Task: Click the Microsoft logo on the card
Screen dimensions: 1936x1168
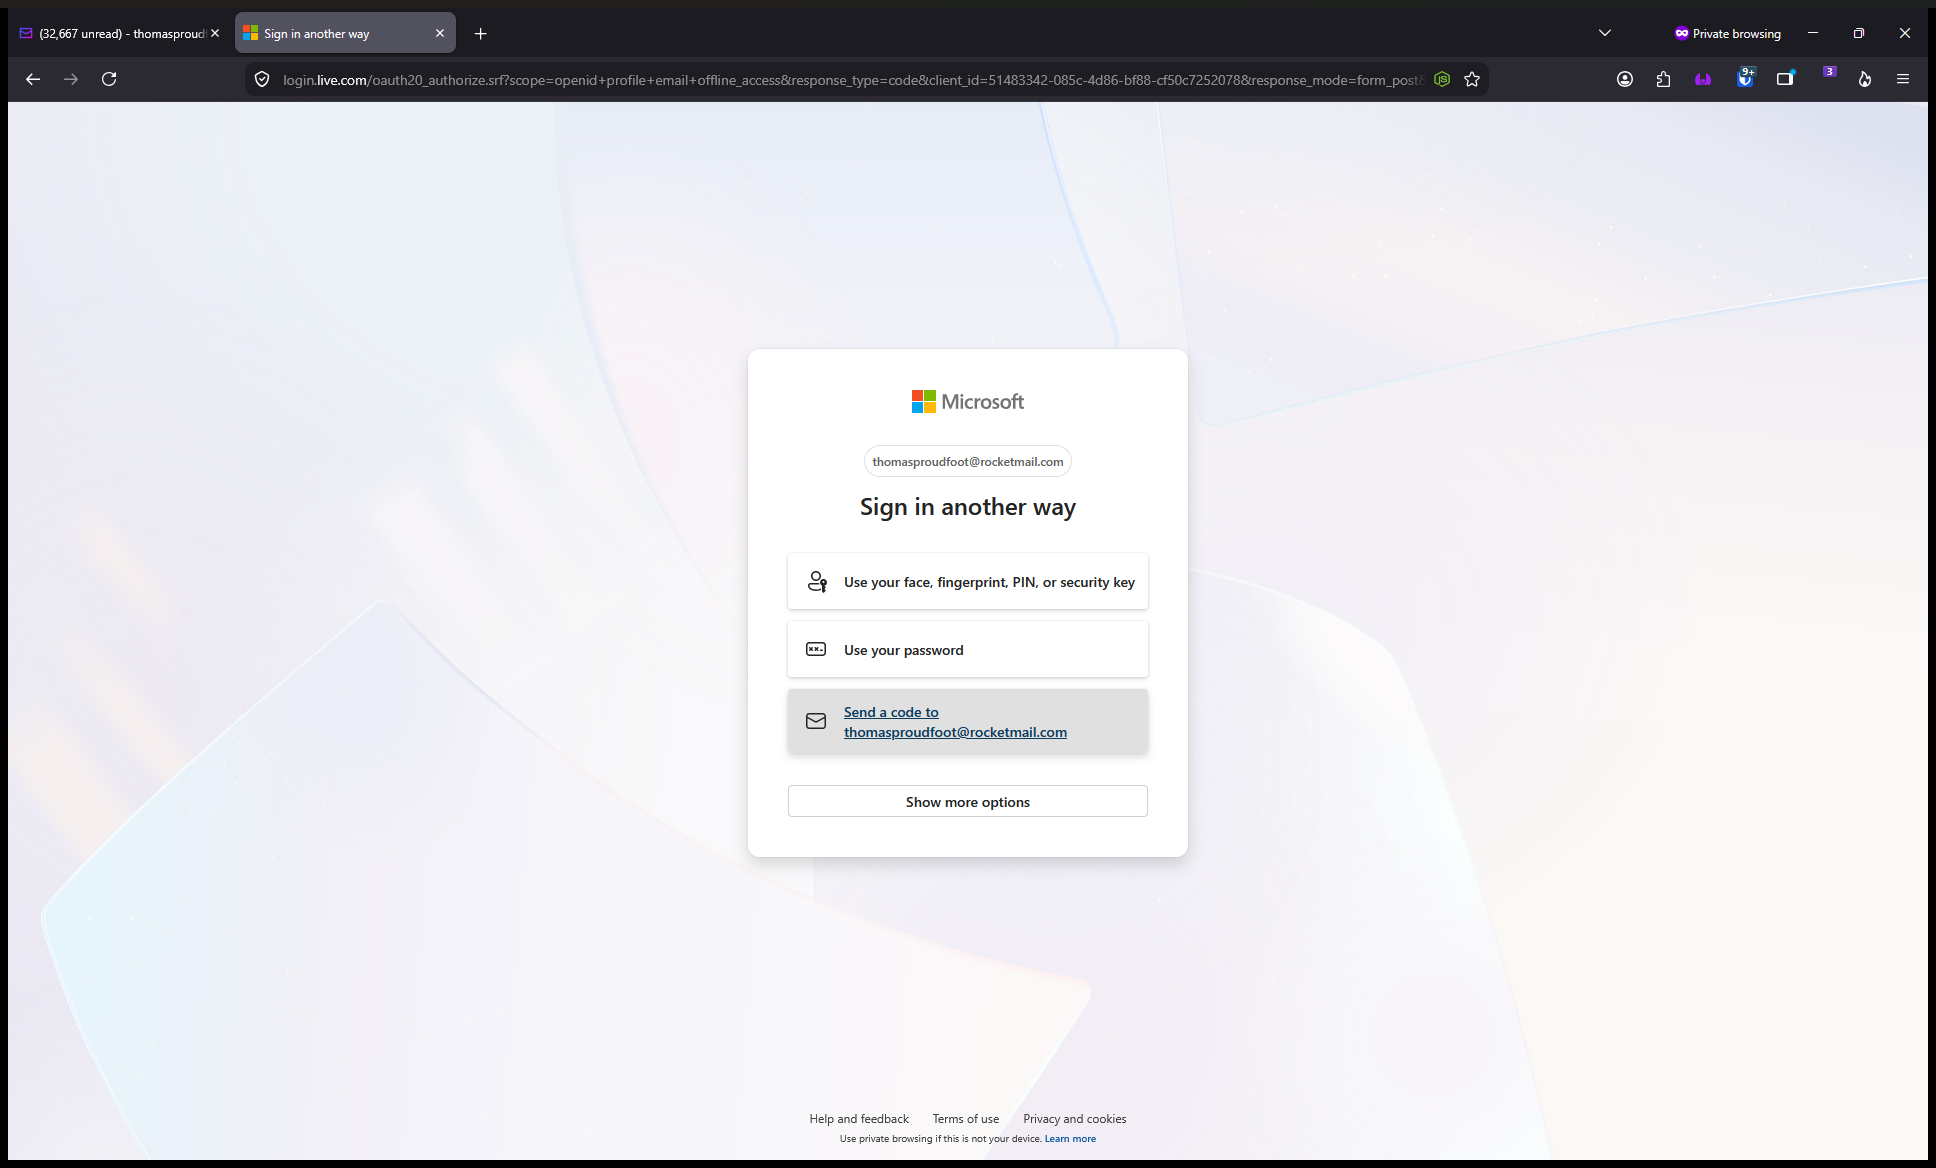Action: 968,402
